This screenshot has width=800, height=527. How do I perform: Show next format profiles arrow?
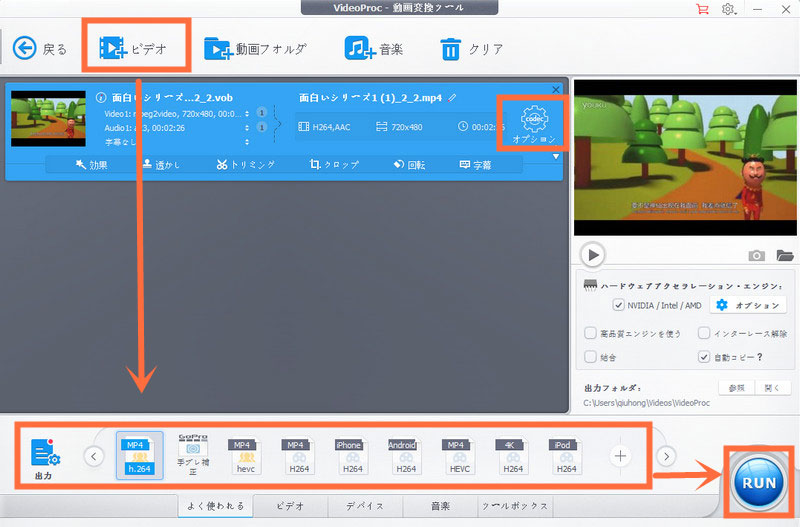click(666, 456)
